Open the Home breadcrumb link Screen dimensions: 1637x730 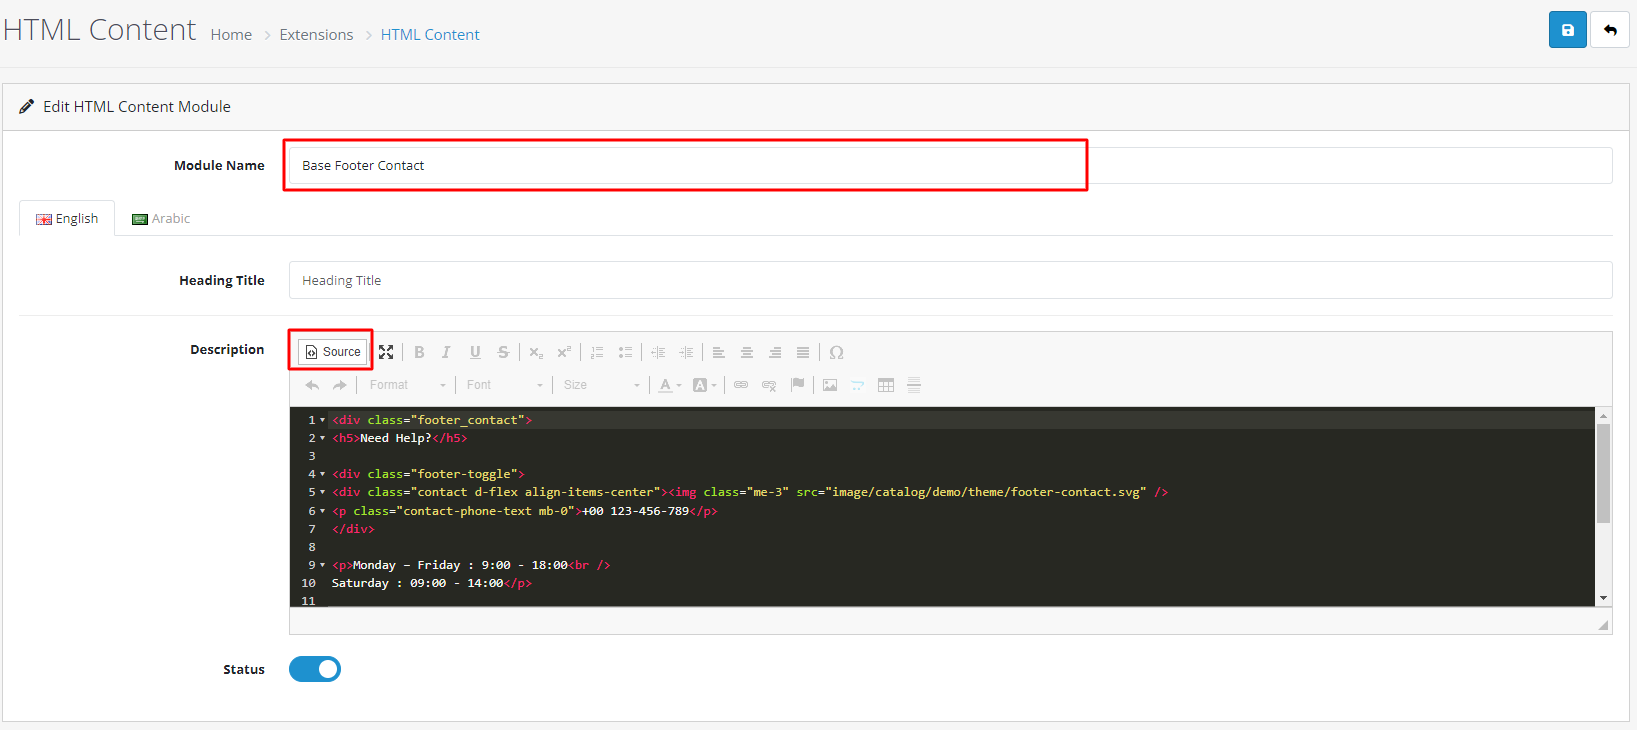[231, 35]
